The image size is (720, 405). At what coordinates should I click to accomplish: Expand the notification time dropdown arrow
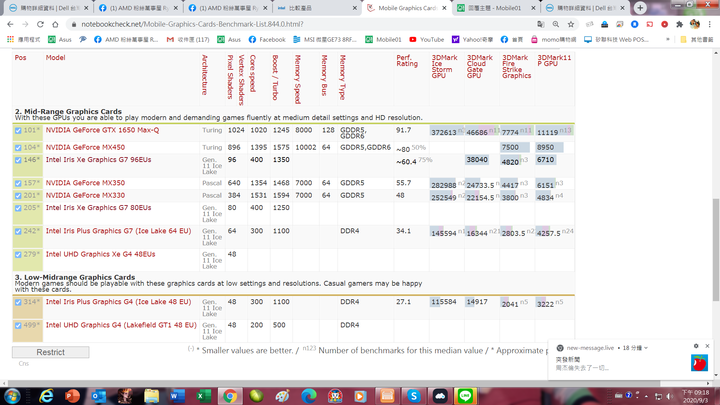pyautogui.click(x=646, y=348)
